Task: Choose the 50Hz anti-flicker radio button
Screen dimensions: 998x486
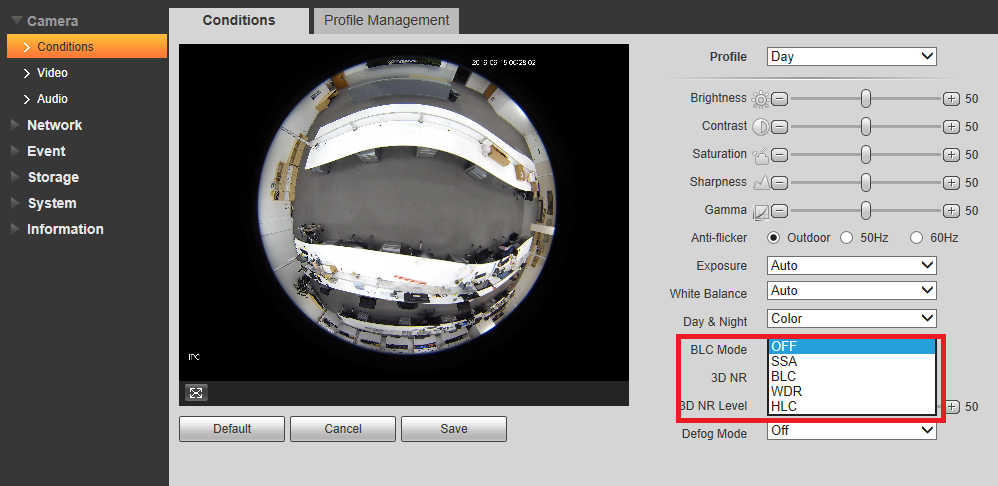Action: point(847,238)
